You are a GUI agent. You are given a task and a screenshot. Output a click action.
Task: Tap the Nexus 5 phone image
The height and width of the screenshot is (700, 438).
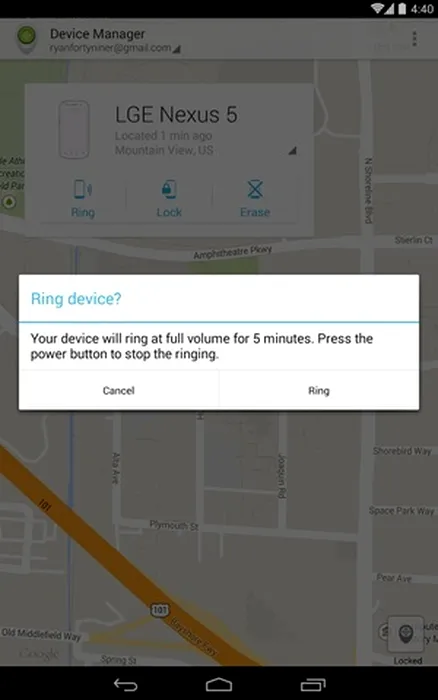pos(74,129)
